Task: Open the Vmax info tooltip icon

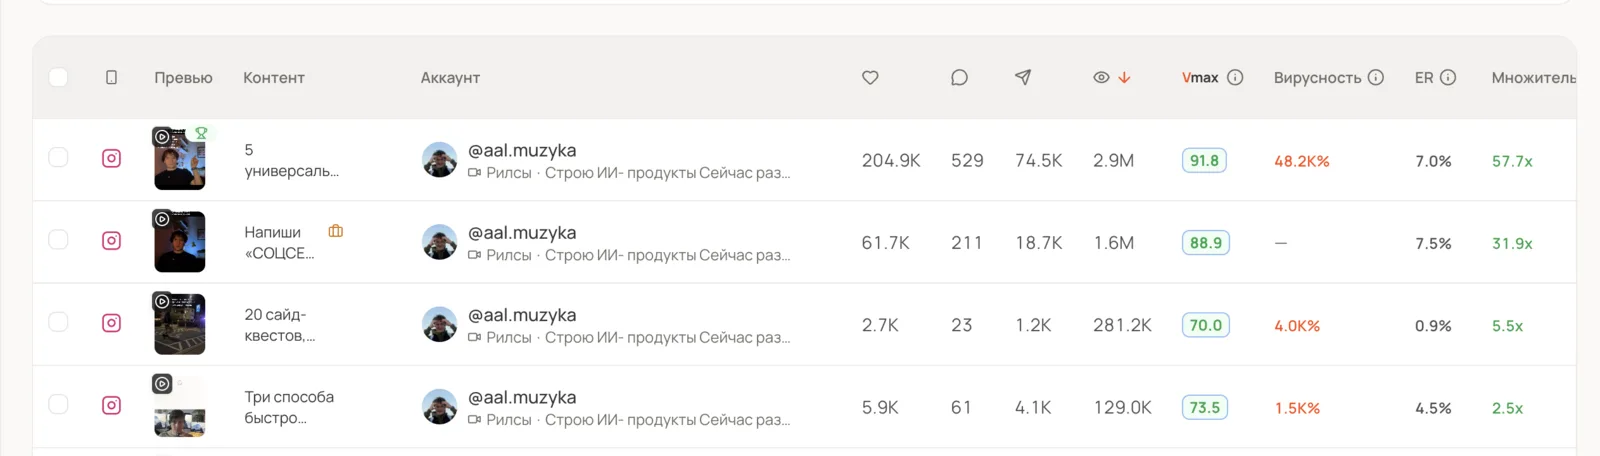Action: pos(1235,77)
